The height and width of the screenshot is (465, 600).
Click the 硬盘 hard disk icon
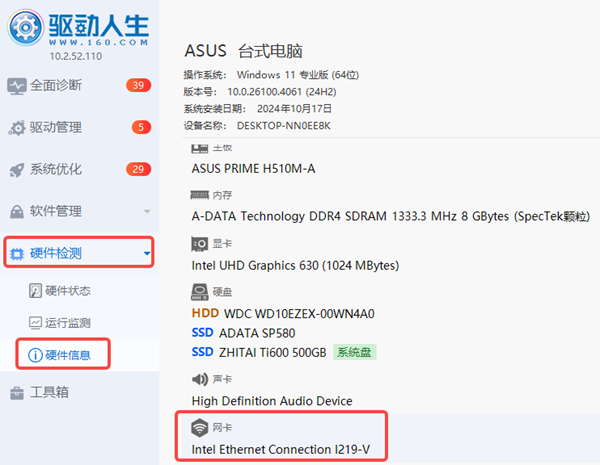(199, 292)
